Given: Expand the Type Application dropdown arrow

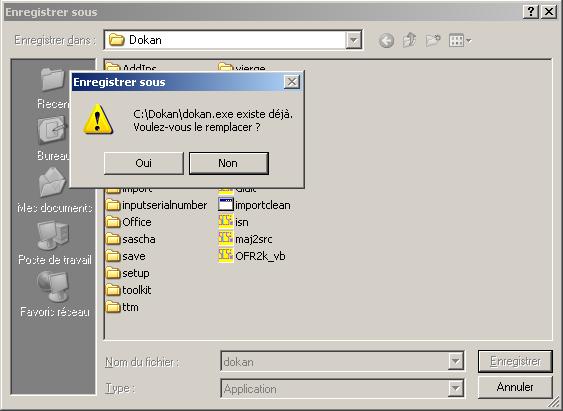Looking at the screenshot, I should coord(455,388).
